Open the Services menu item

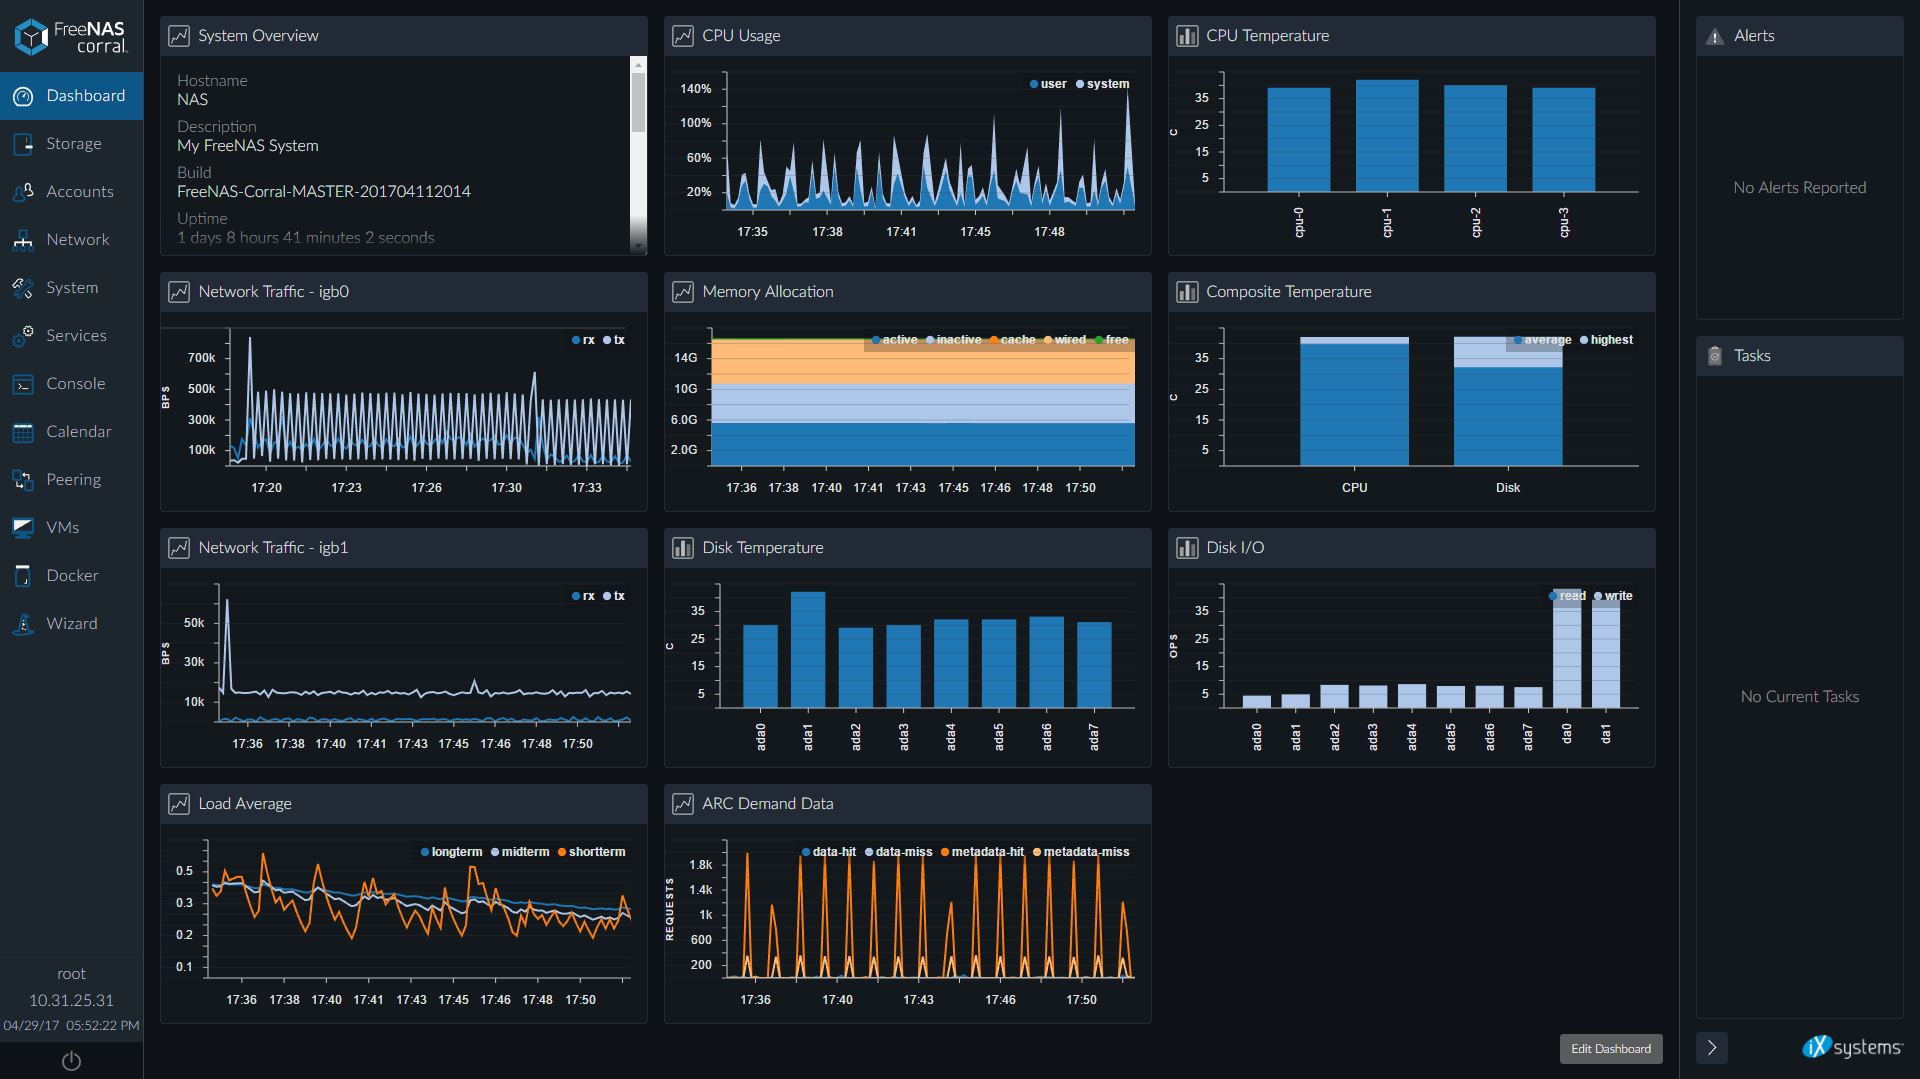[x=75, y=336]
